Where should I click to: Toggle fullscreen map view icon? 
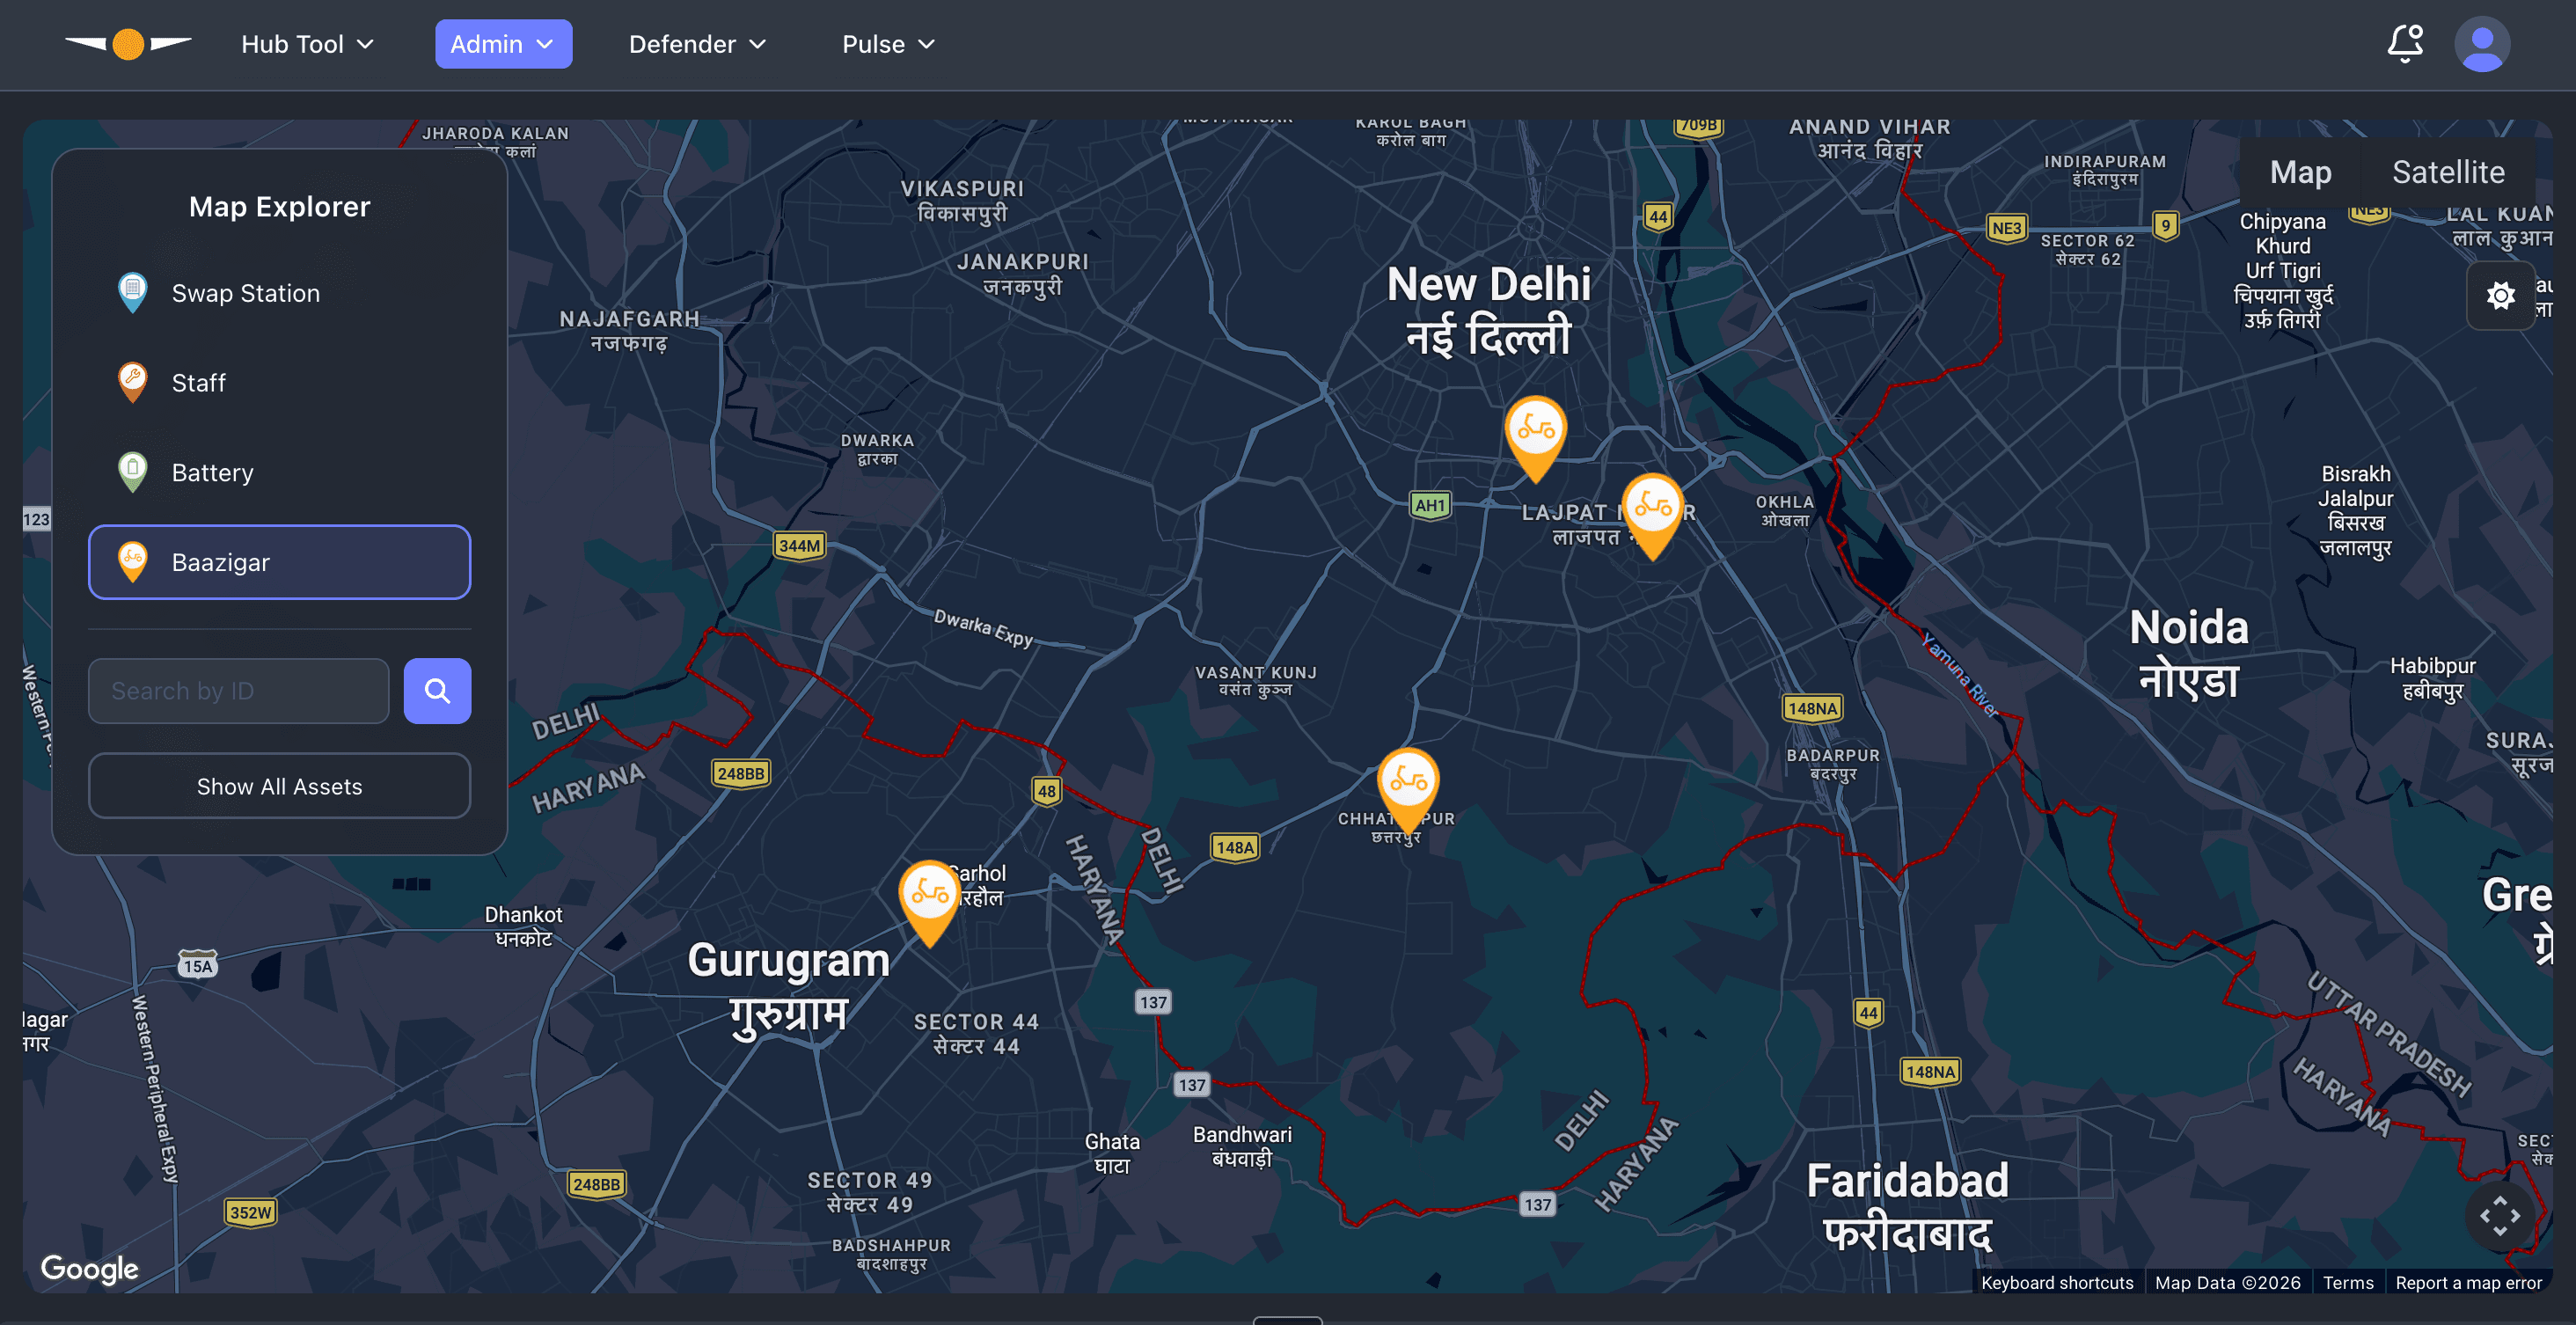point(2499,1216)
